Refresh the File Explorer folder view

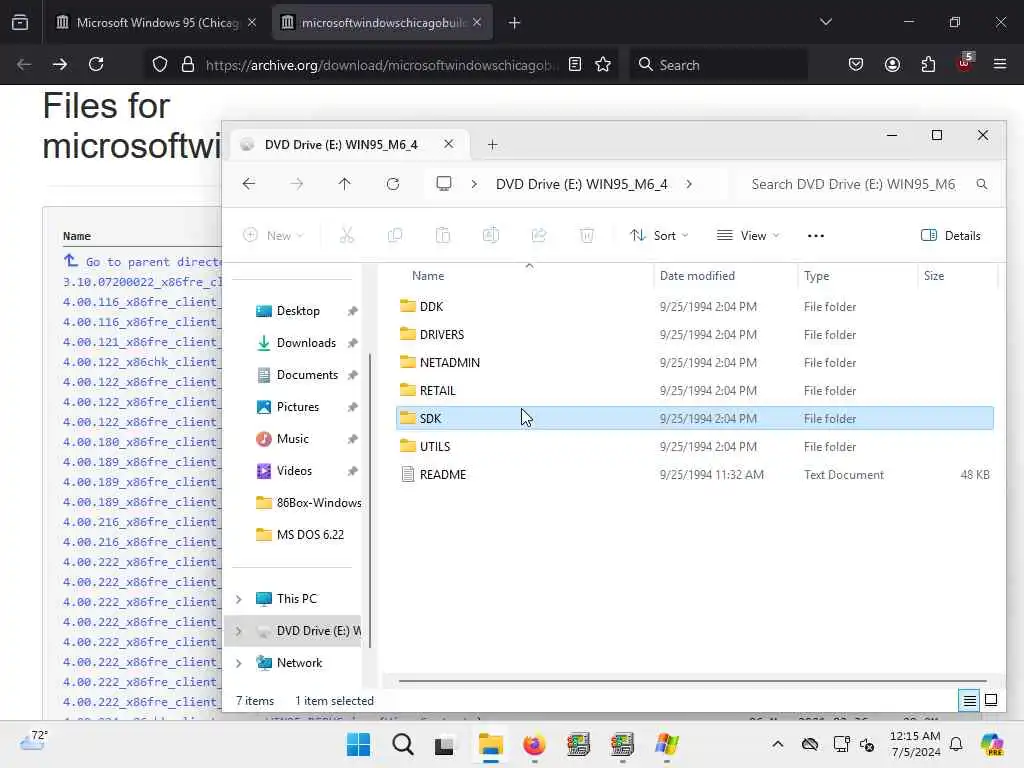392,184
